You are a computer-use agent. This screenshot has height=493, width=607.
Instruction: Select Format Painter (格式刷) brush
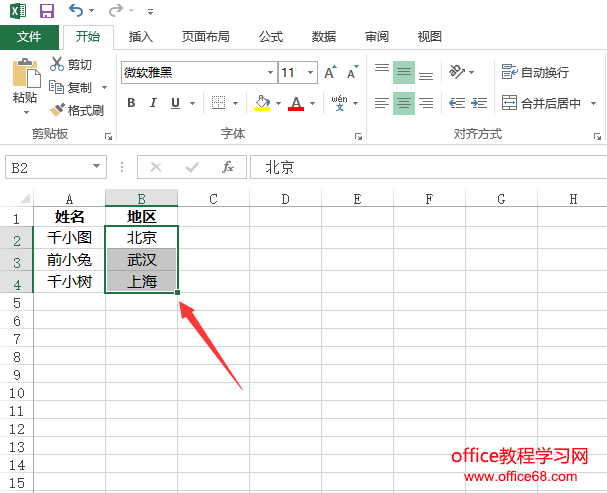57,110
